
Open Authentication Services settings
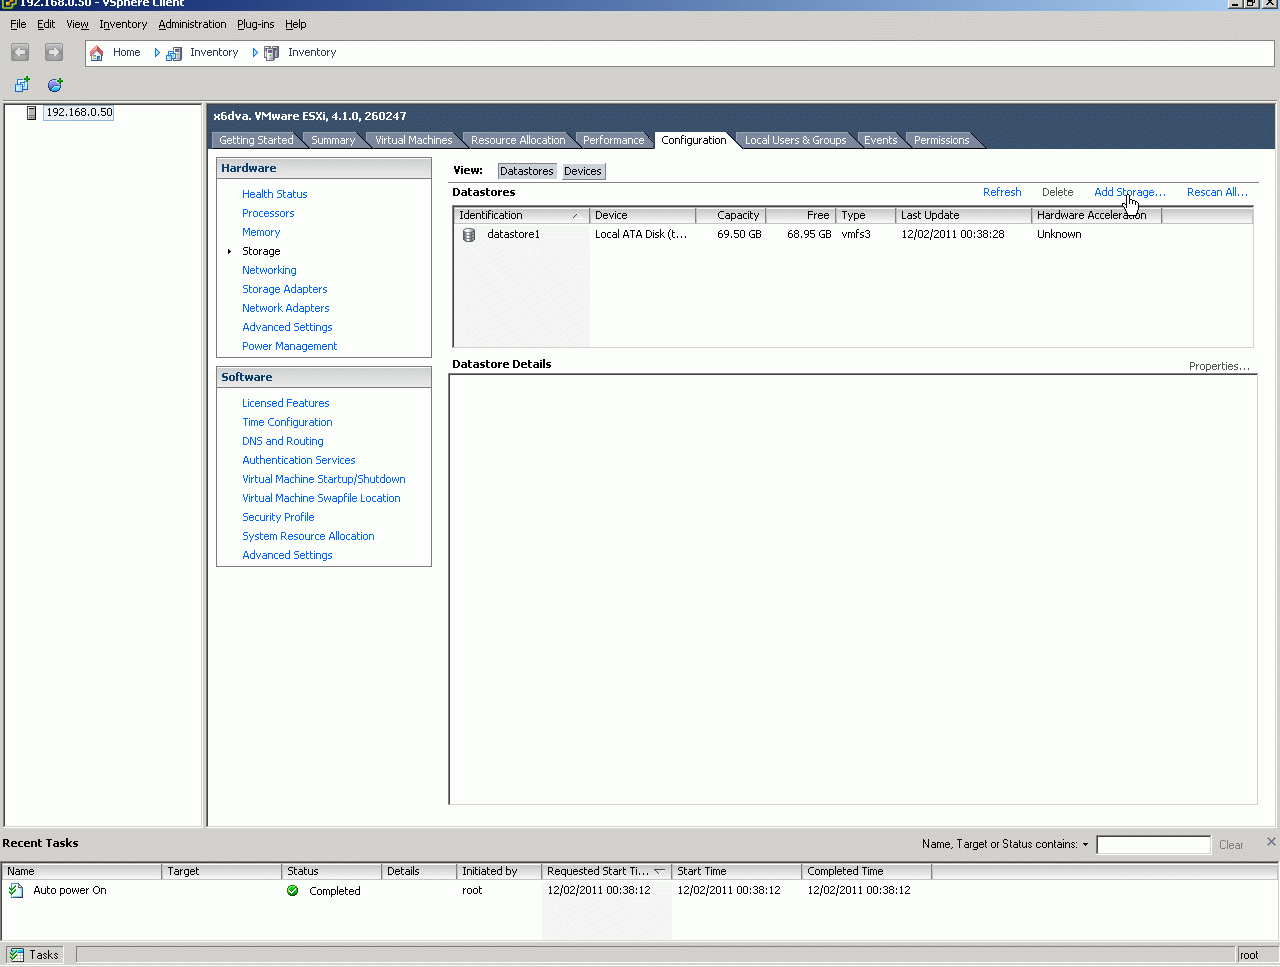pos(299,460)
